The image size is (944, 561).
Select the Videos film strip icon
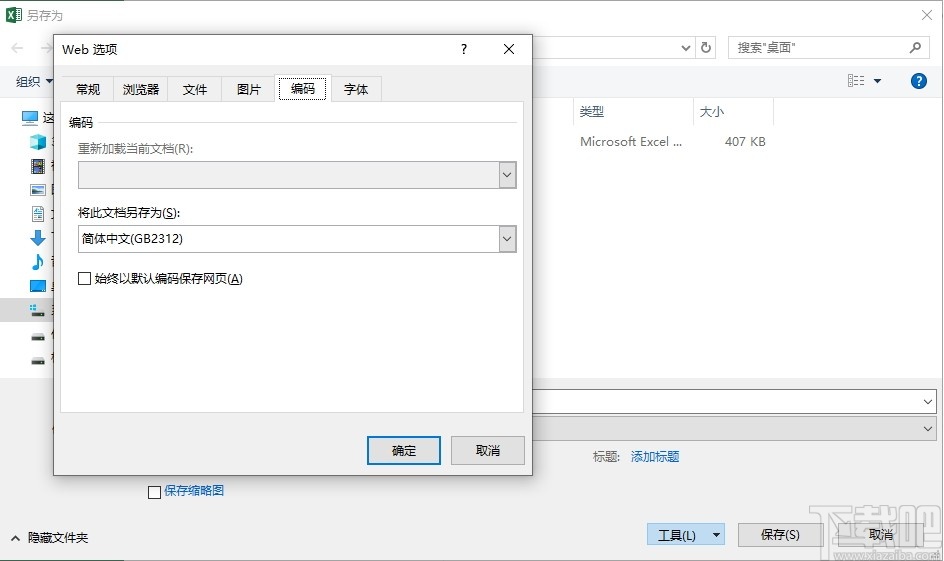[x=38, y=166]
